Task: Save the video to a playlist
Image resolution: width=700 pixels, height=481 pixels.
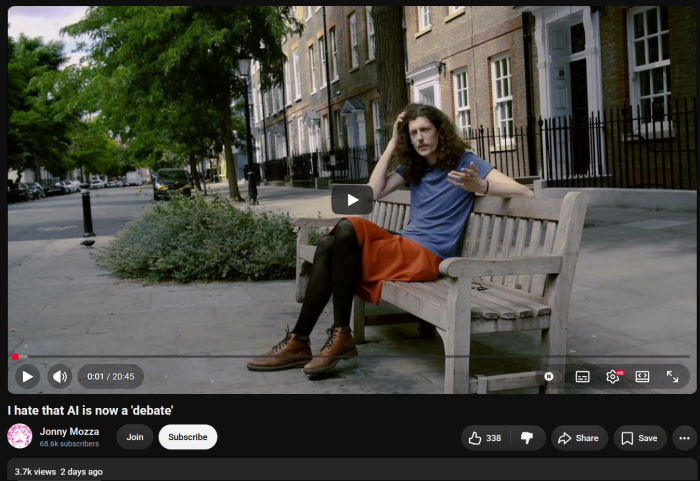Action: click(x=640, y=438)
